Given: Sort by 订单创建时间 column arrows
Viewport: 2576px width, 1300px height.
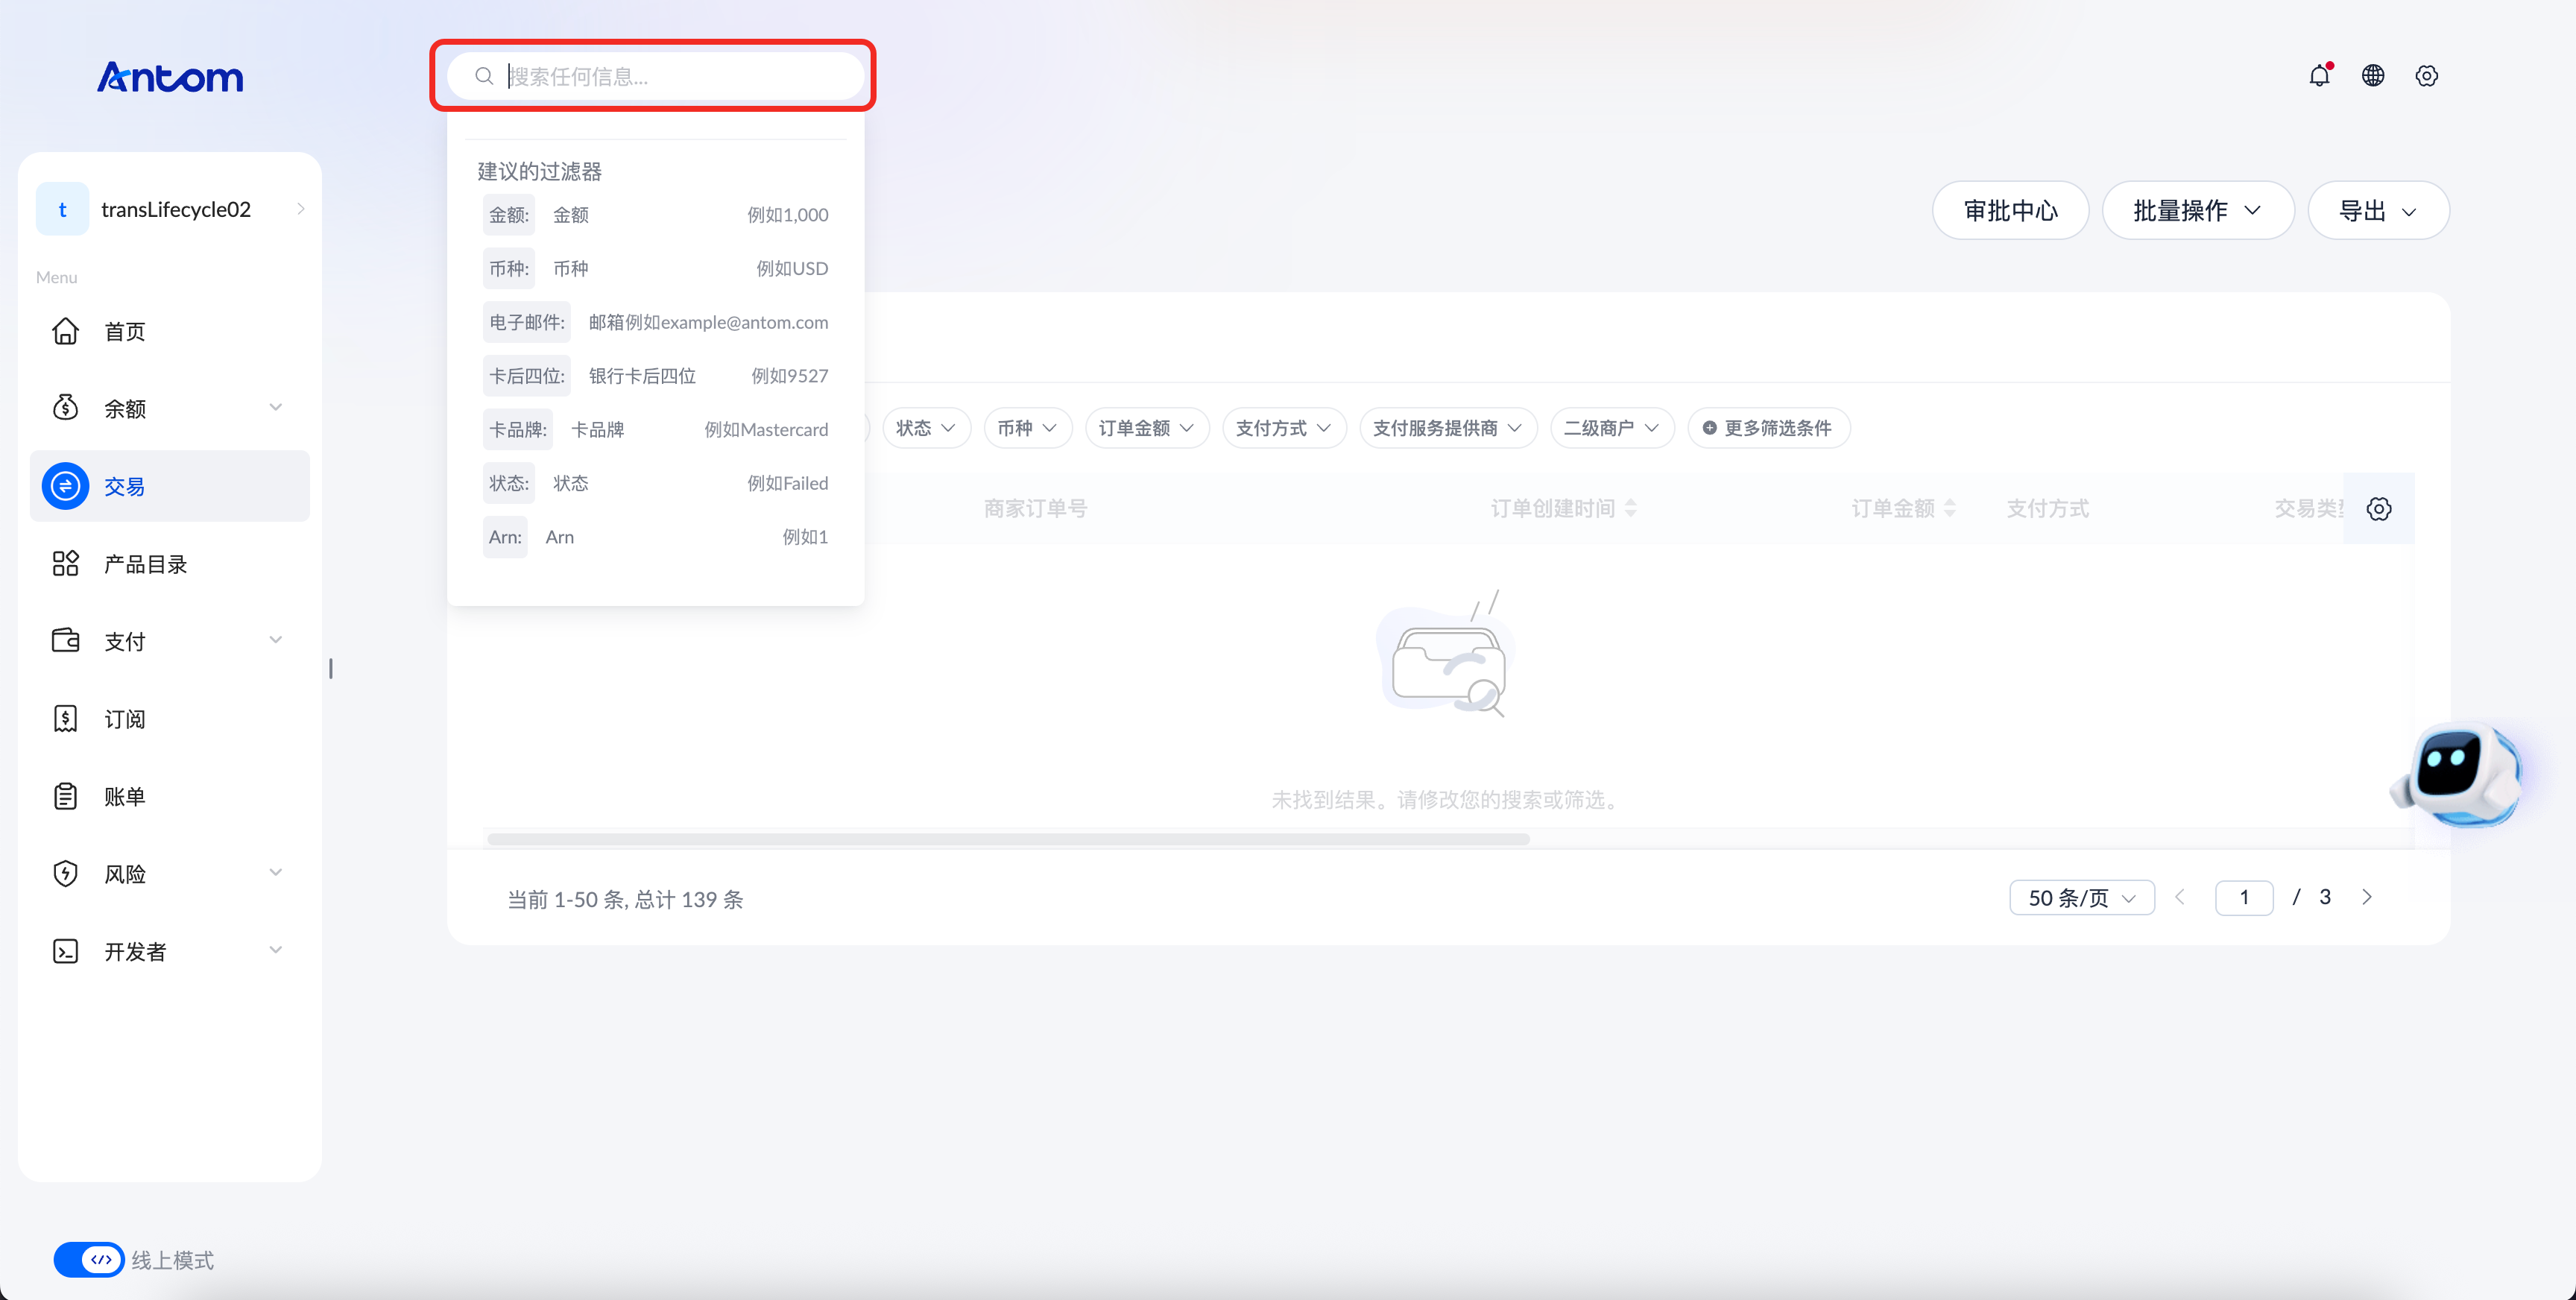Looking at the screenshot, I should pos(1631,509).
